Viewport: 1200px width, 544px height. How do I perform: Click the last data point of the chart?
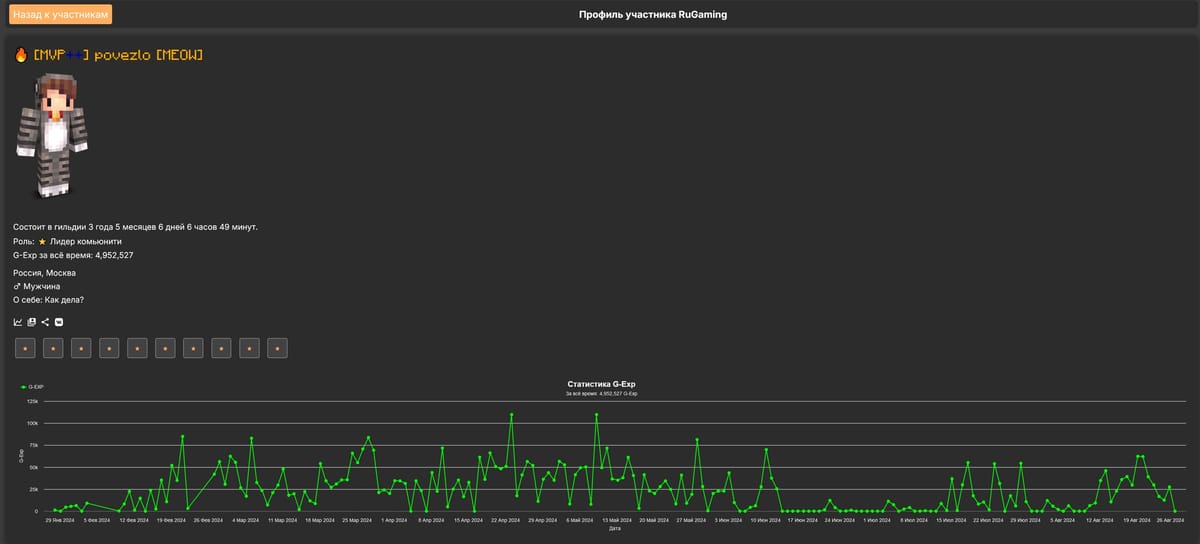[x=1174, y=511]
